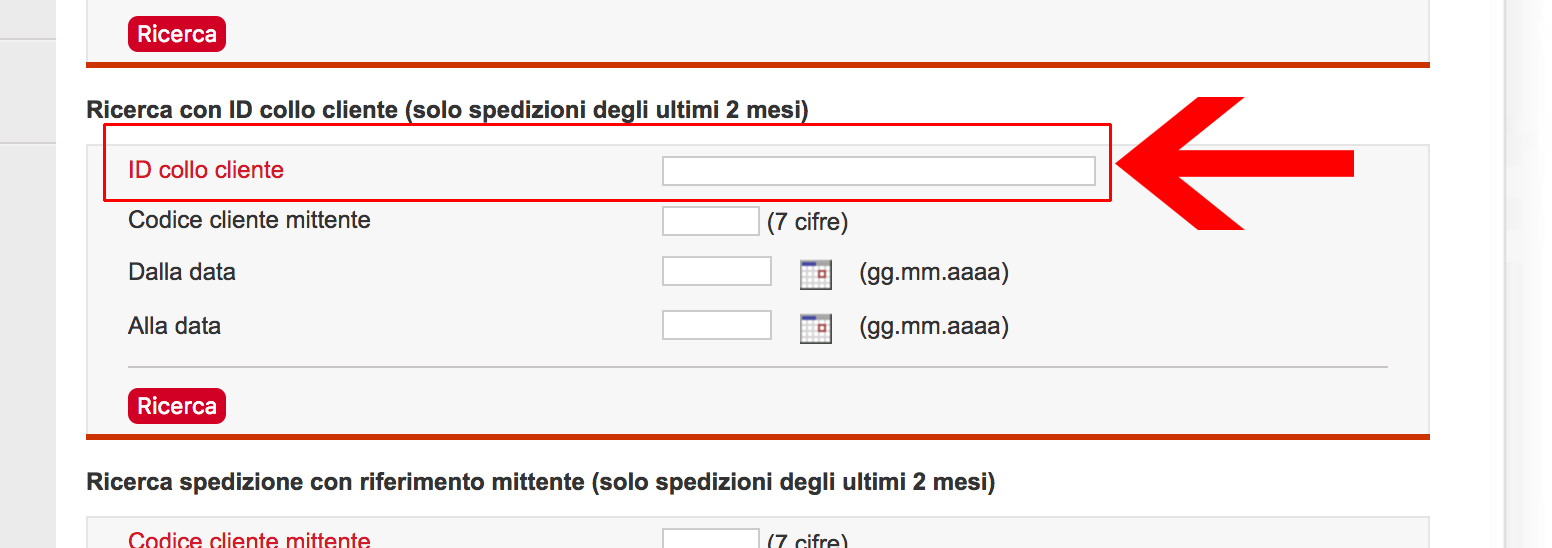Focus the ID collo cliente text field
Screen dimensions: 1552x548
coord(878,171)
